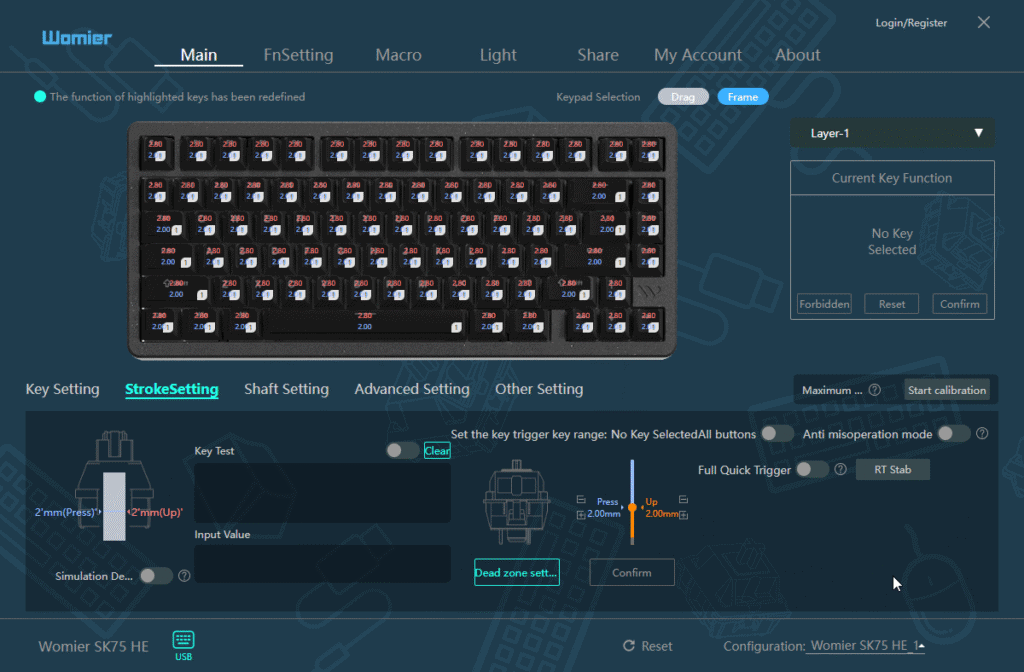
Task: Click inside the Input Value field
Action: (x=323, y=564)
